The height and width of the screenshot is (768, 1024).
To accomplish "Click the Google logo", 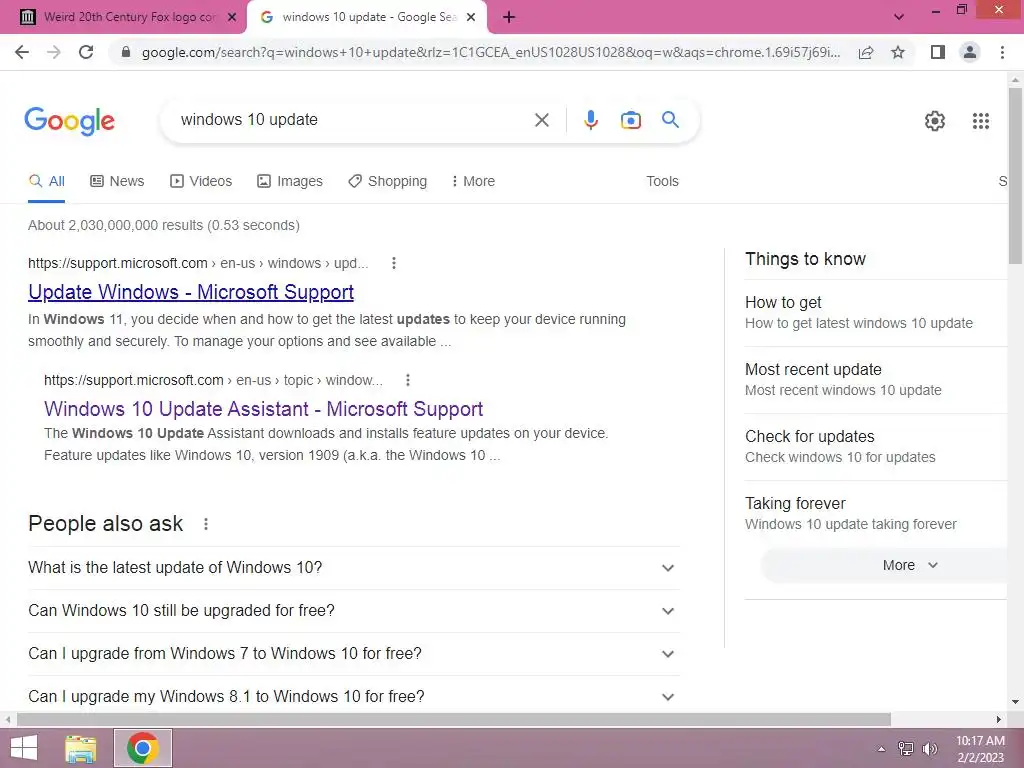I will click(69, 121).
